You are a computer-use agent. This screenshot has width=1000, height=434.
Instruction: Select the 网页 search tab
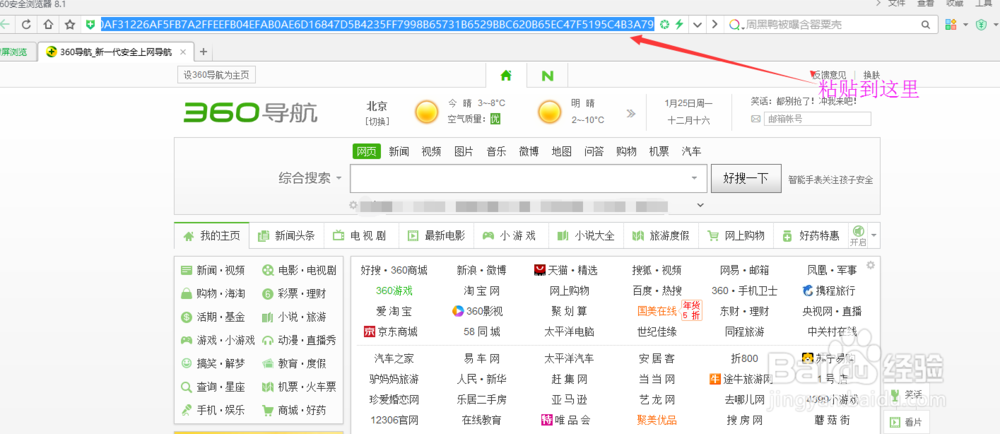pos(366,152)
